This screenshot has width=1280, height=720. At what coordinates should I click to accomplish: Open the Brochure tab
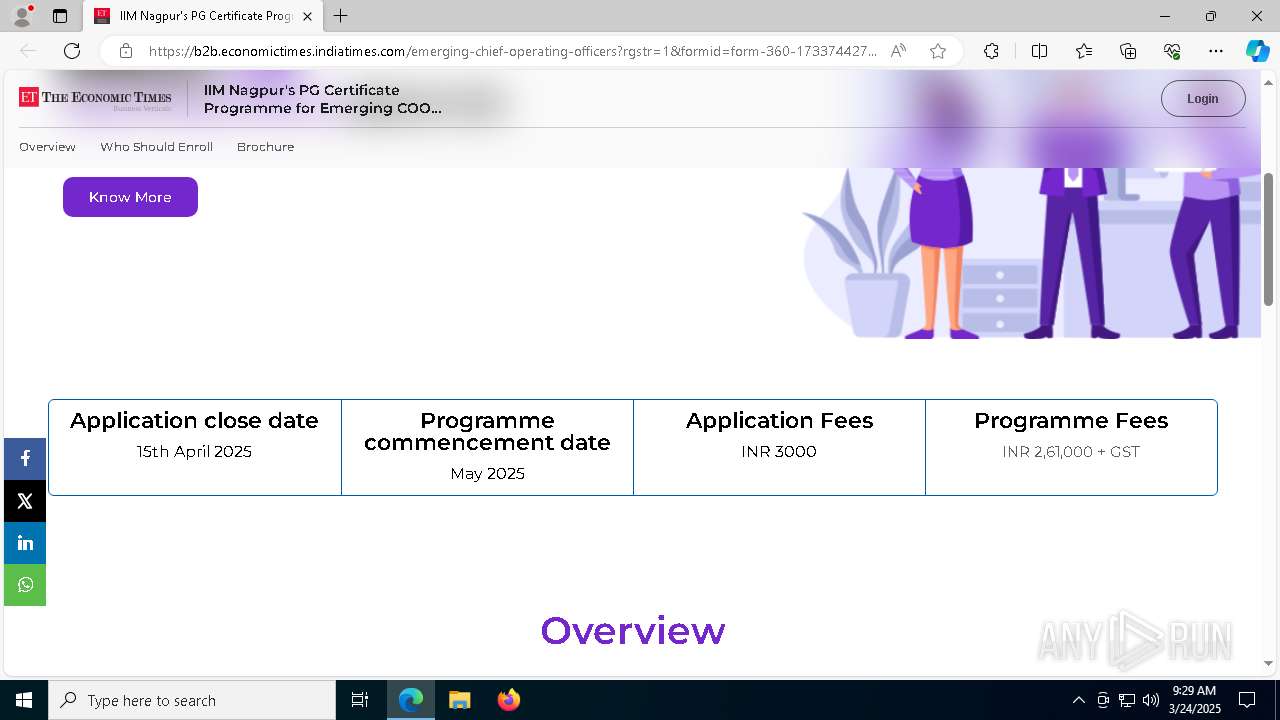(x=265, y=147)
